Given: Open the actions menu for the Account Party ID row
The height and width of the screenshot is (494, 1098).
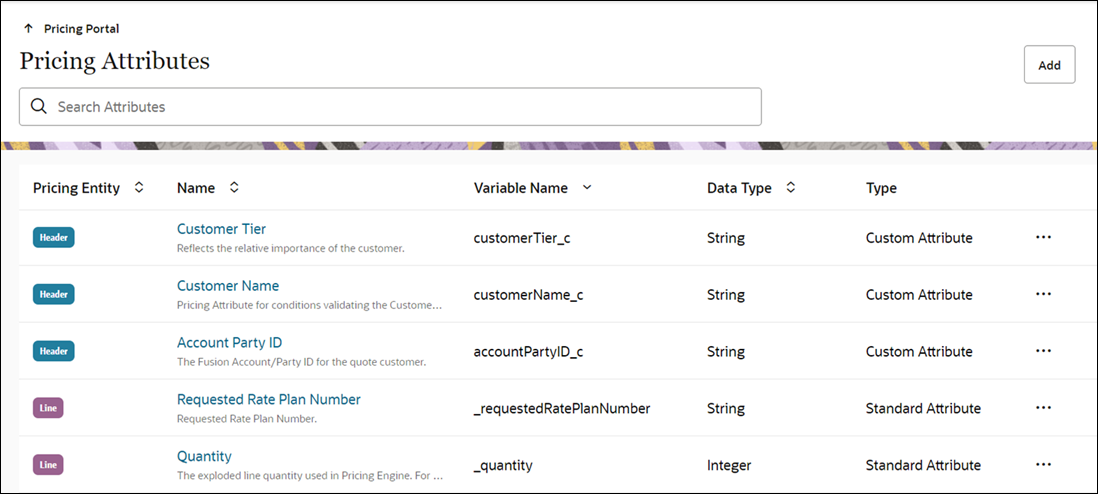Looking at the screenshot, I should click(1043, 351).
